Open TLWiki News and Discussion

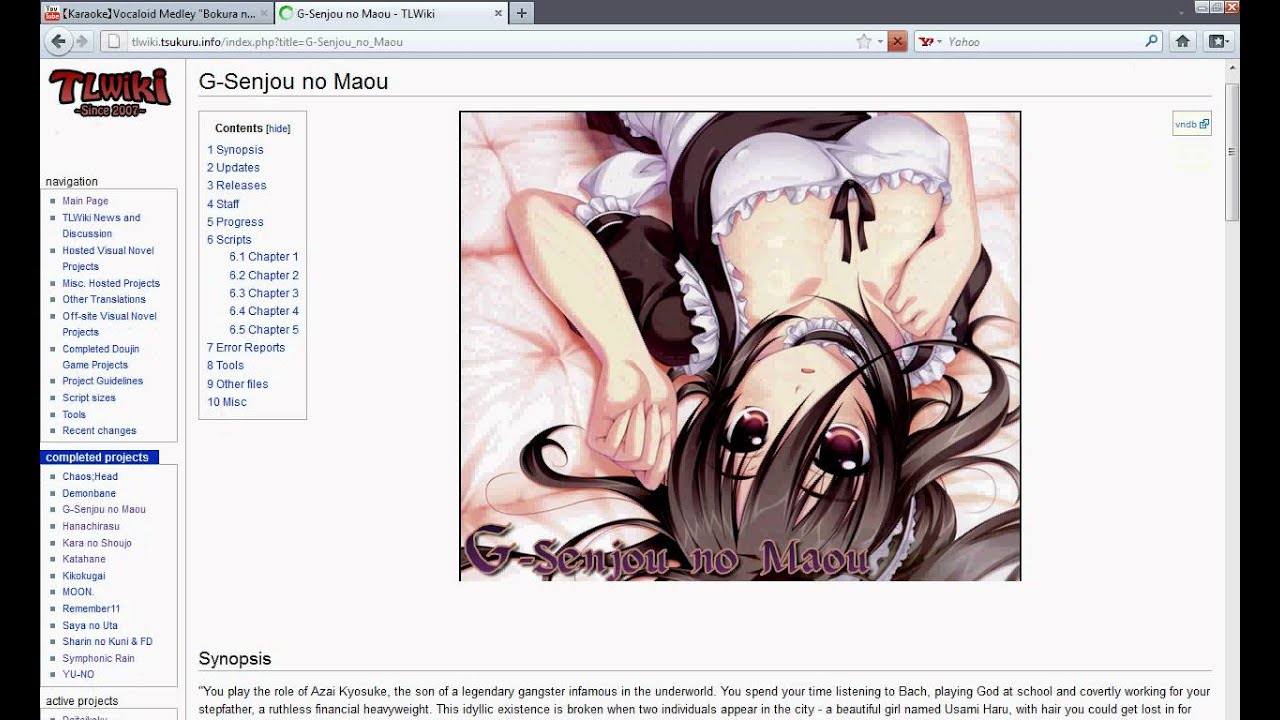tap(101, 225)
